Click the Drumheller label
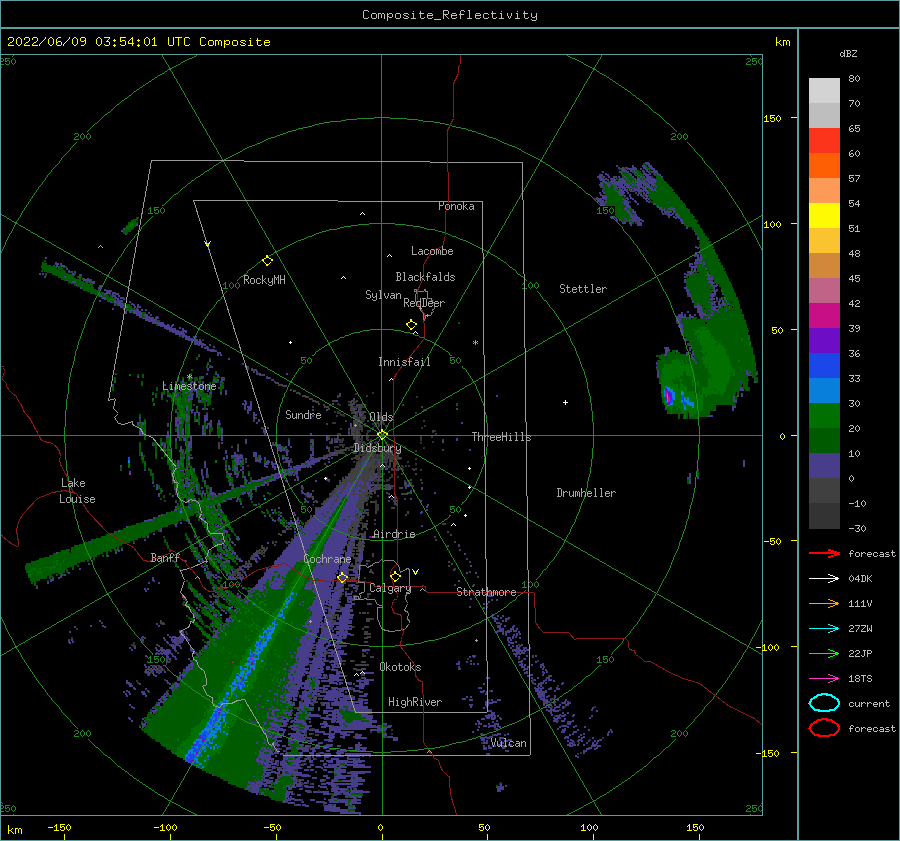 (x=586, y=493)
